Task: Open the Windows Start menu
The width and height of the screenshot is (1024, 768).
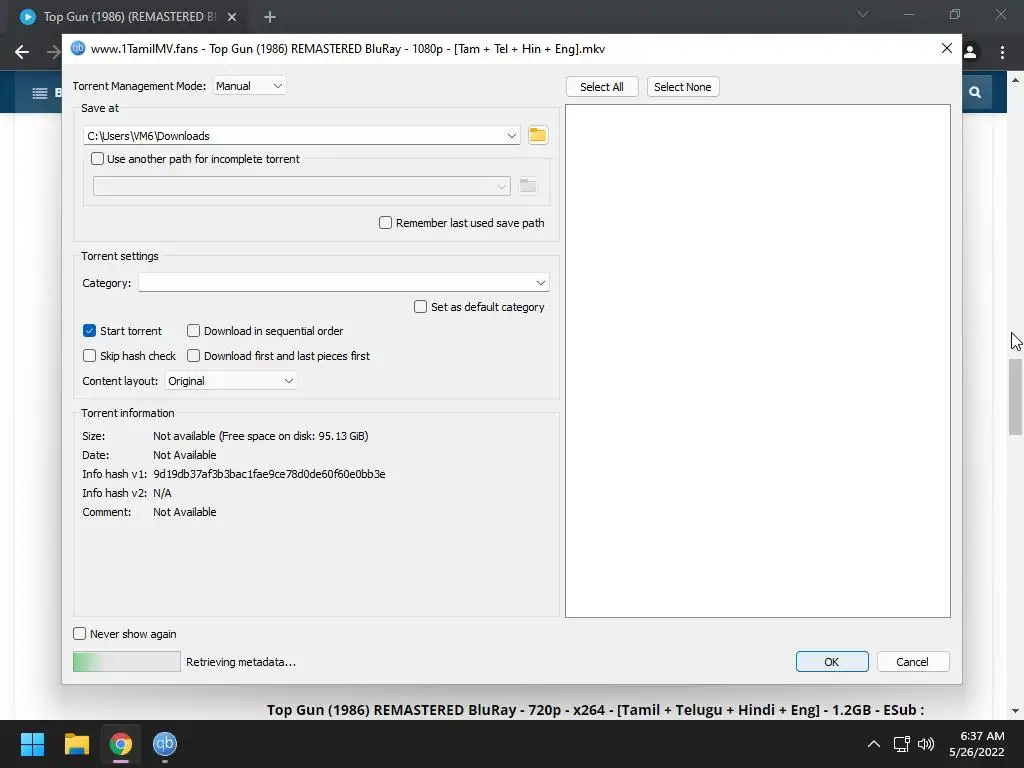Action: coord(32,743)
